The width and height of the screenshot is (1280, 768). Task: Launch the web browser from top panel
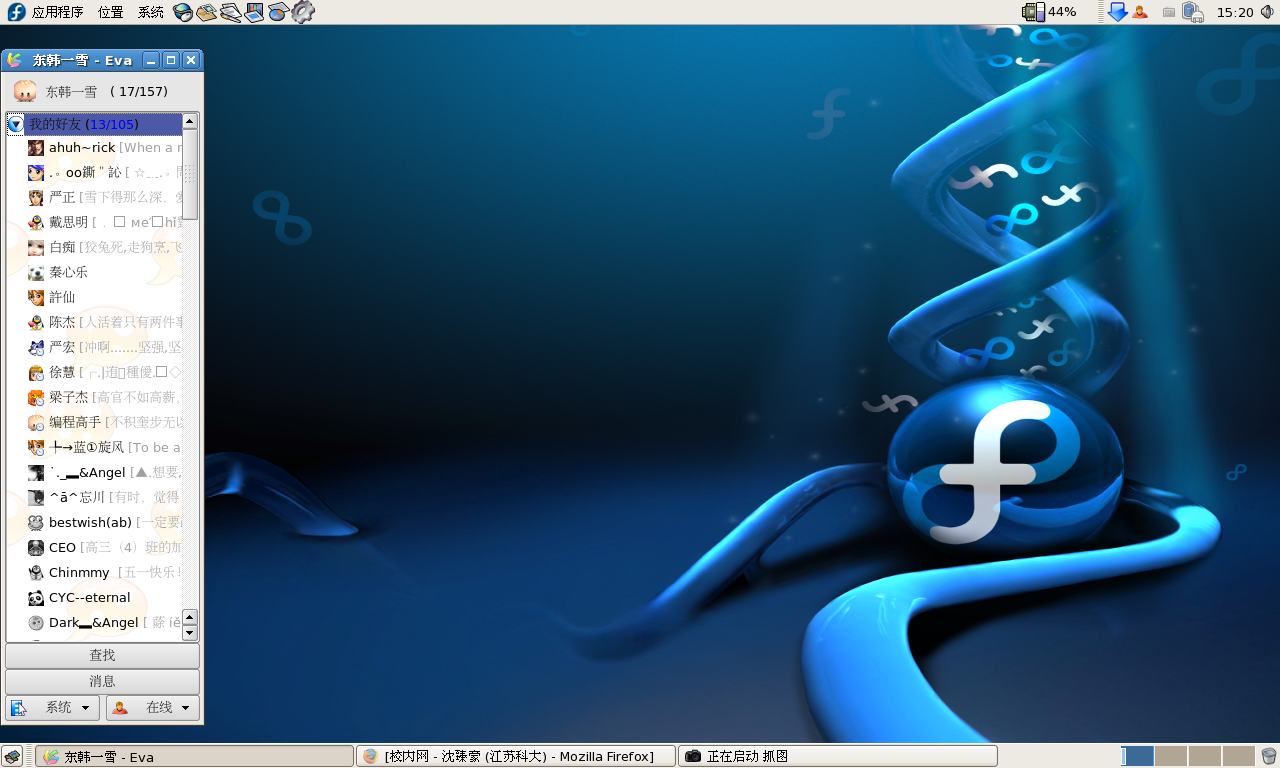183,12
